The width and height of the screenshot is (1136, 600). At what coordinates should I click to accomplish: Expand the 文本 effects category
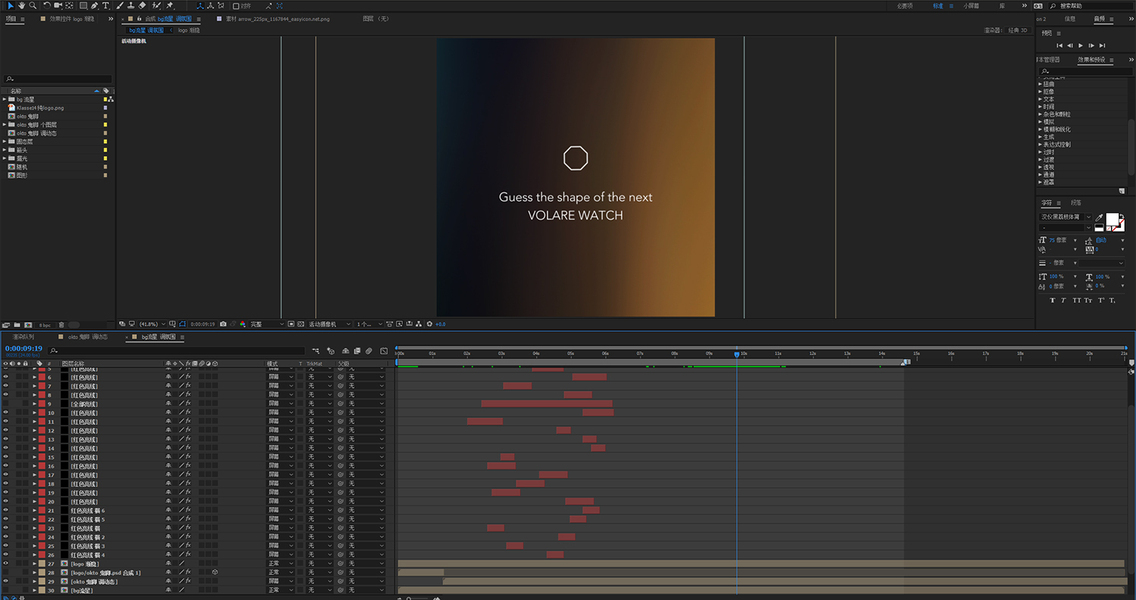(1040, 99)
